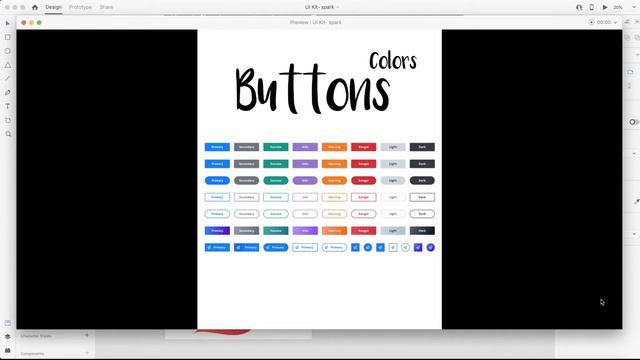Click the highlighted blue icon in the right panel

coord(631,72)
